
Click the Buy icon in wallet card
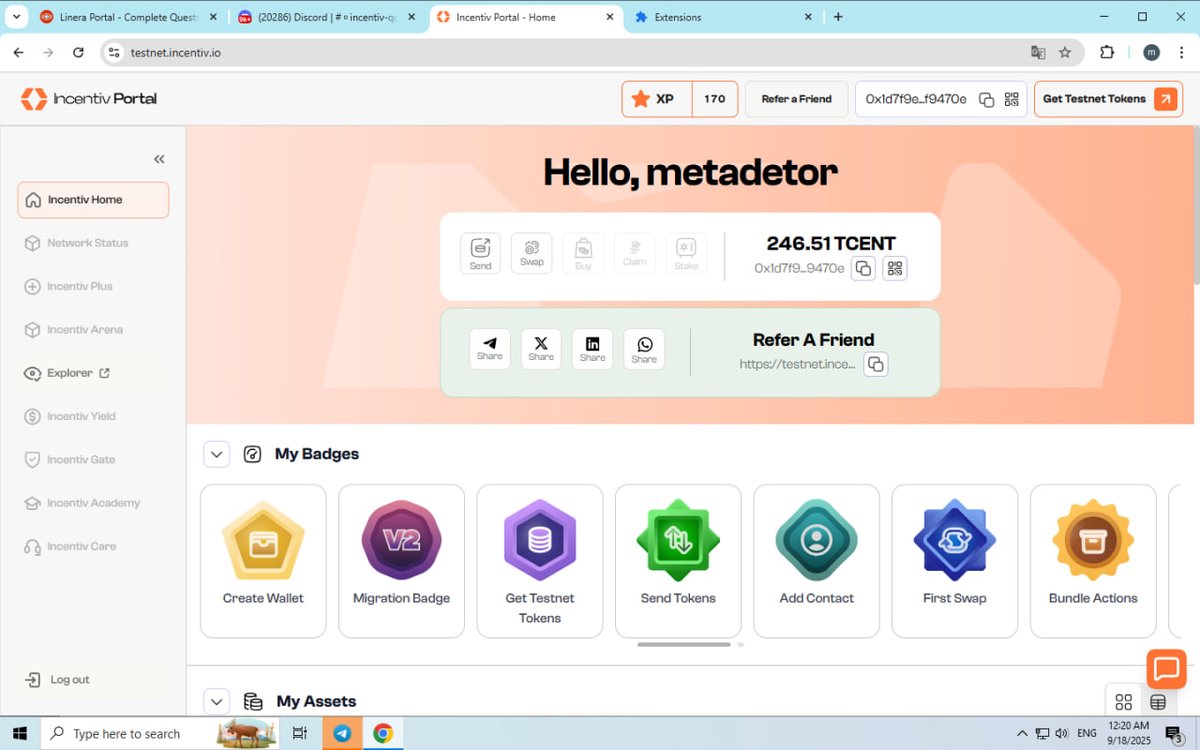pyautogui.click(x=583, y=253)
